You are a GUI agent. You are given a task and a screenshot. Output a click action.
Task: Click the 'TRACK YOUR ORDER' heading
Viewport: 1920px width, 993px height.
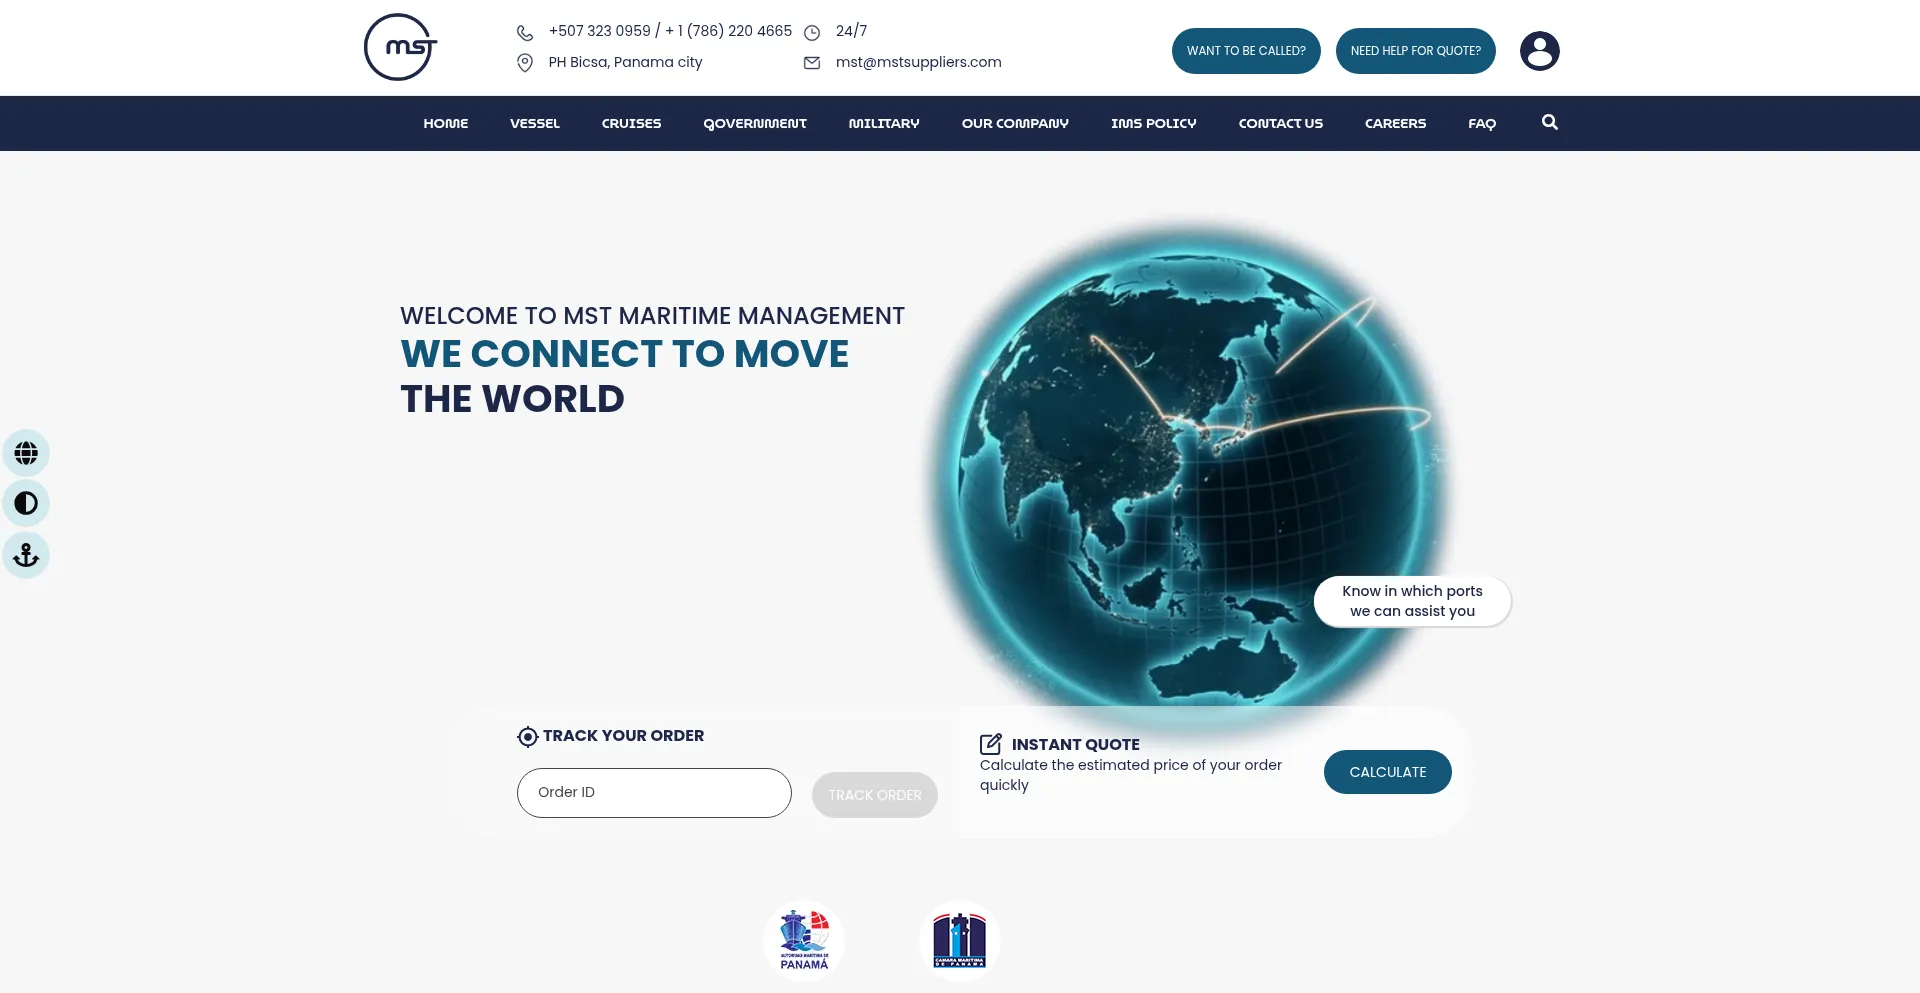click(624, 736)
